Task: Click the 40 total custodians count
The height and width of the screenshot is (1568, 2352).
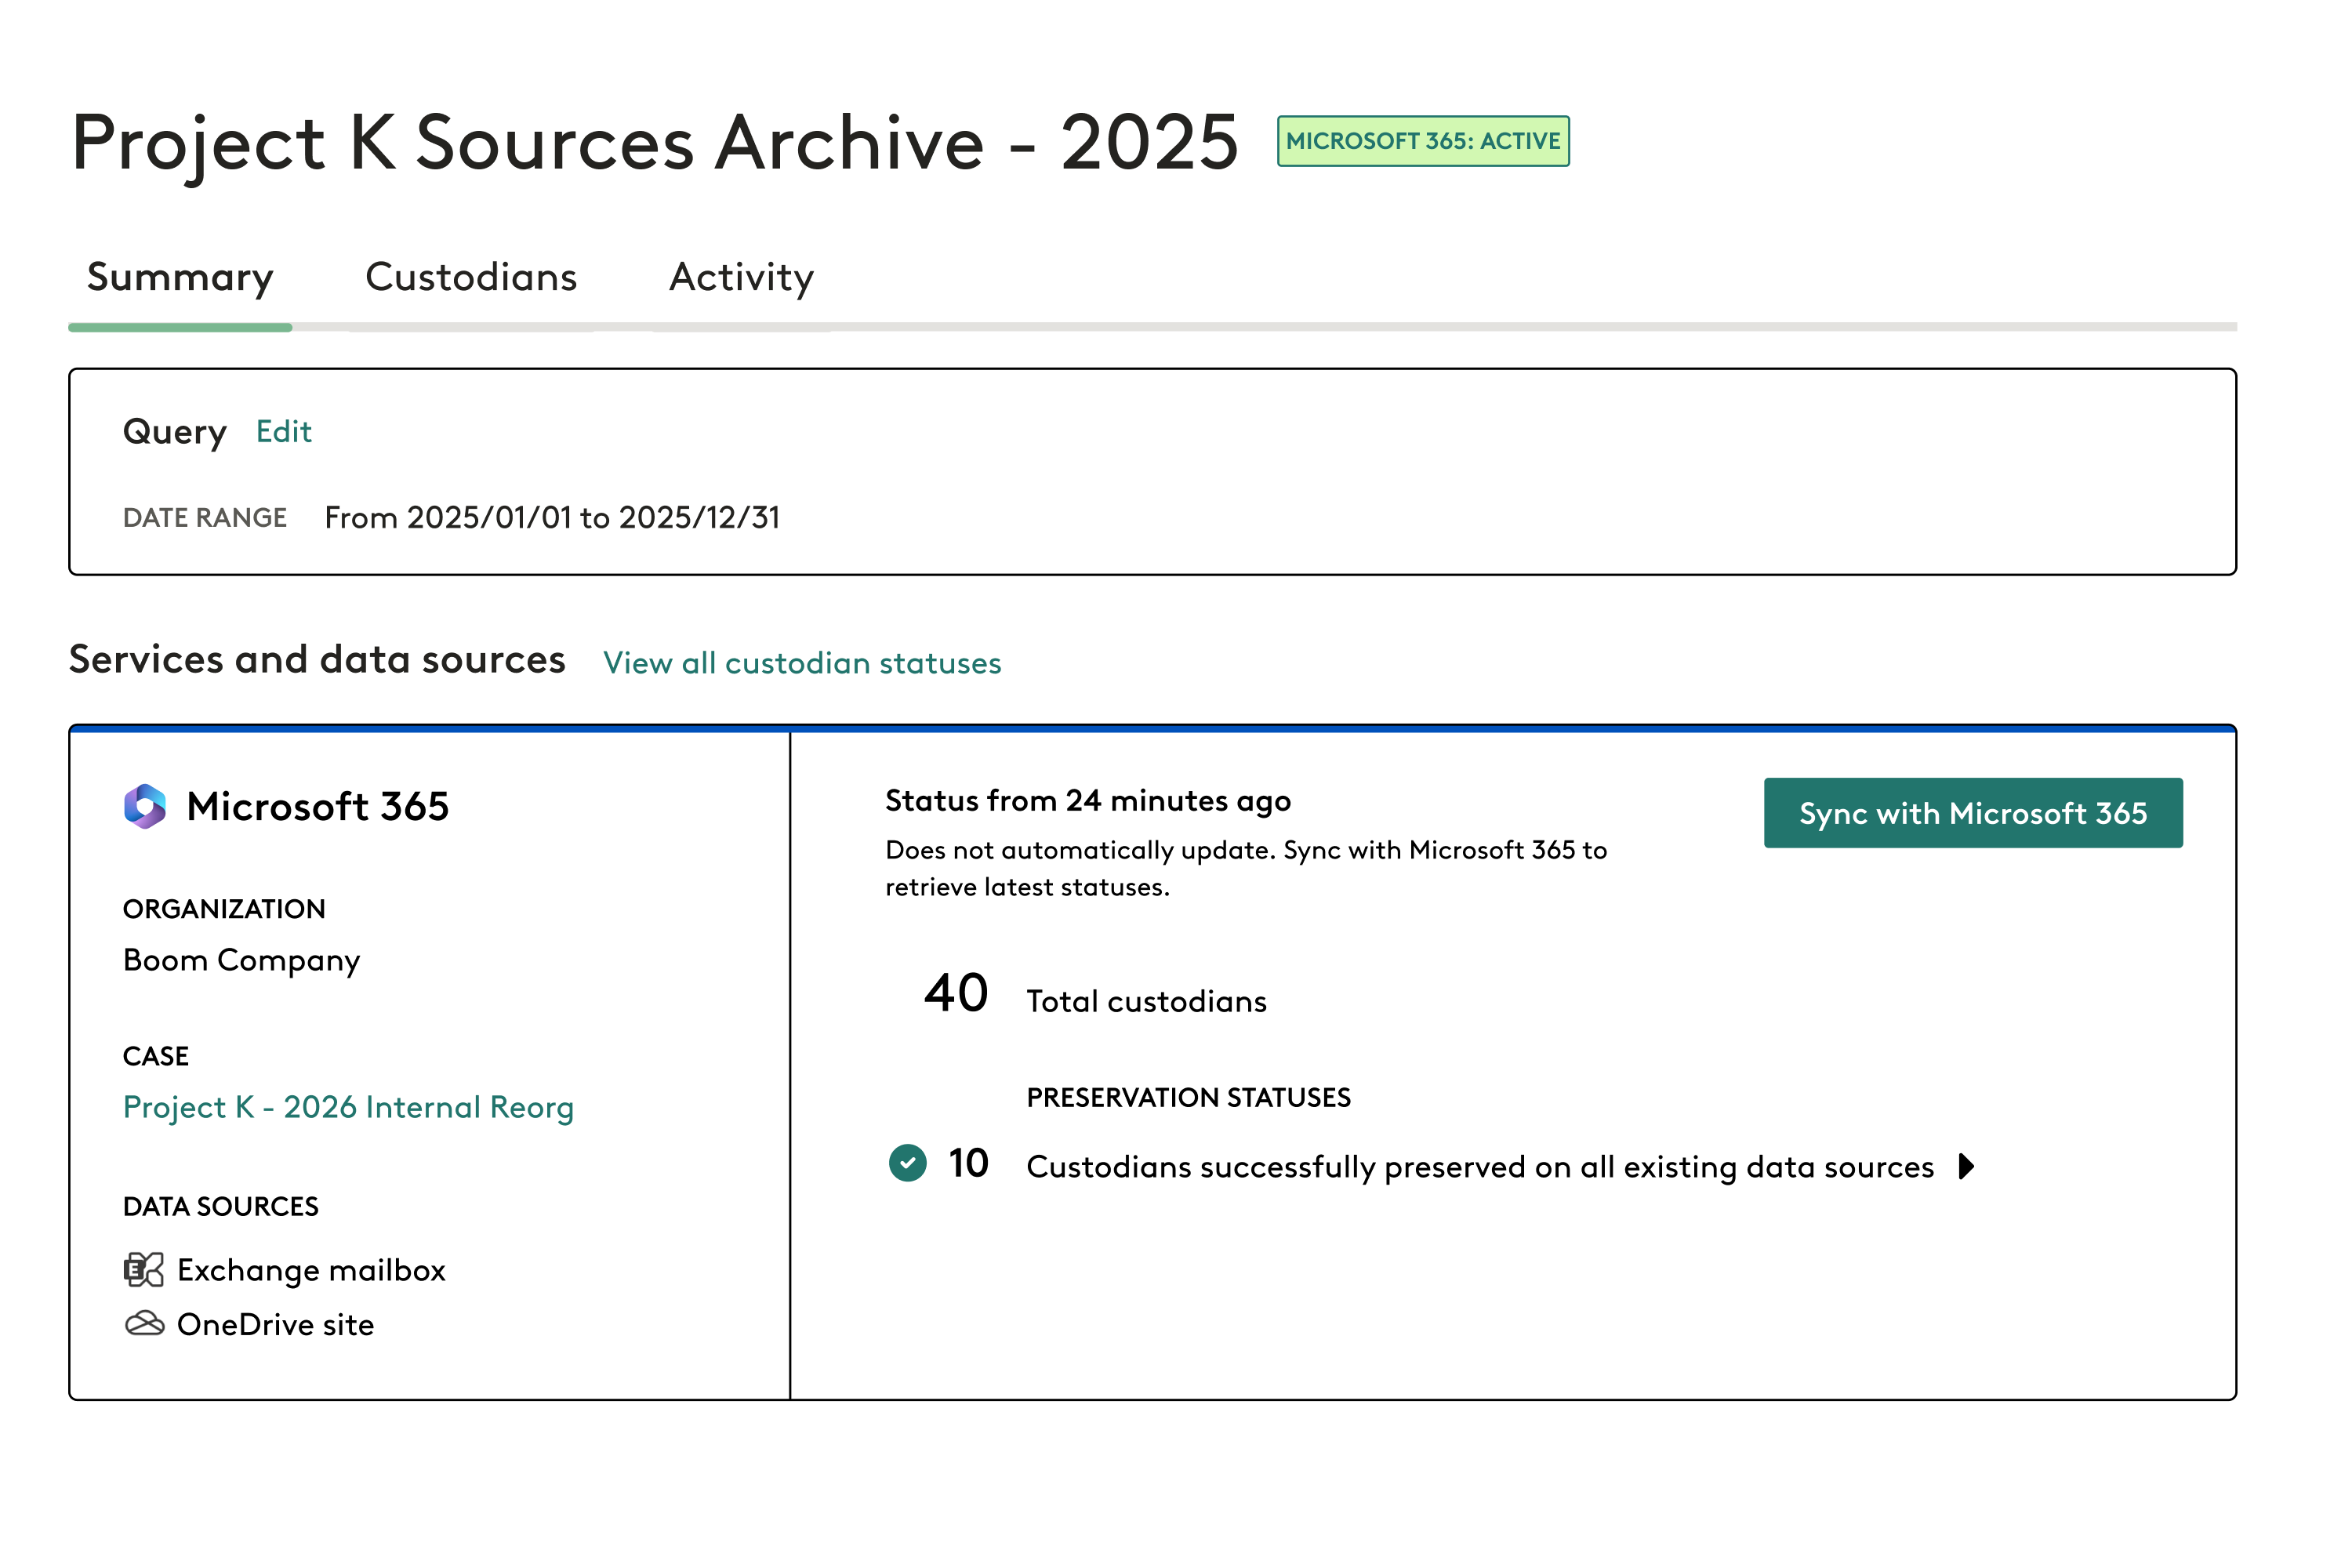Action: pyautogui.click(x=956, y=993)
